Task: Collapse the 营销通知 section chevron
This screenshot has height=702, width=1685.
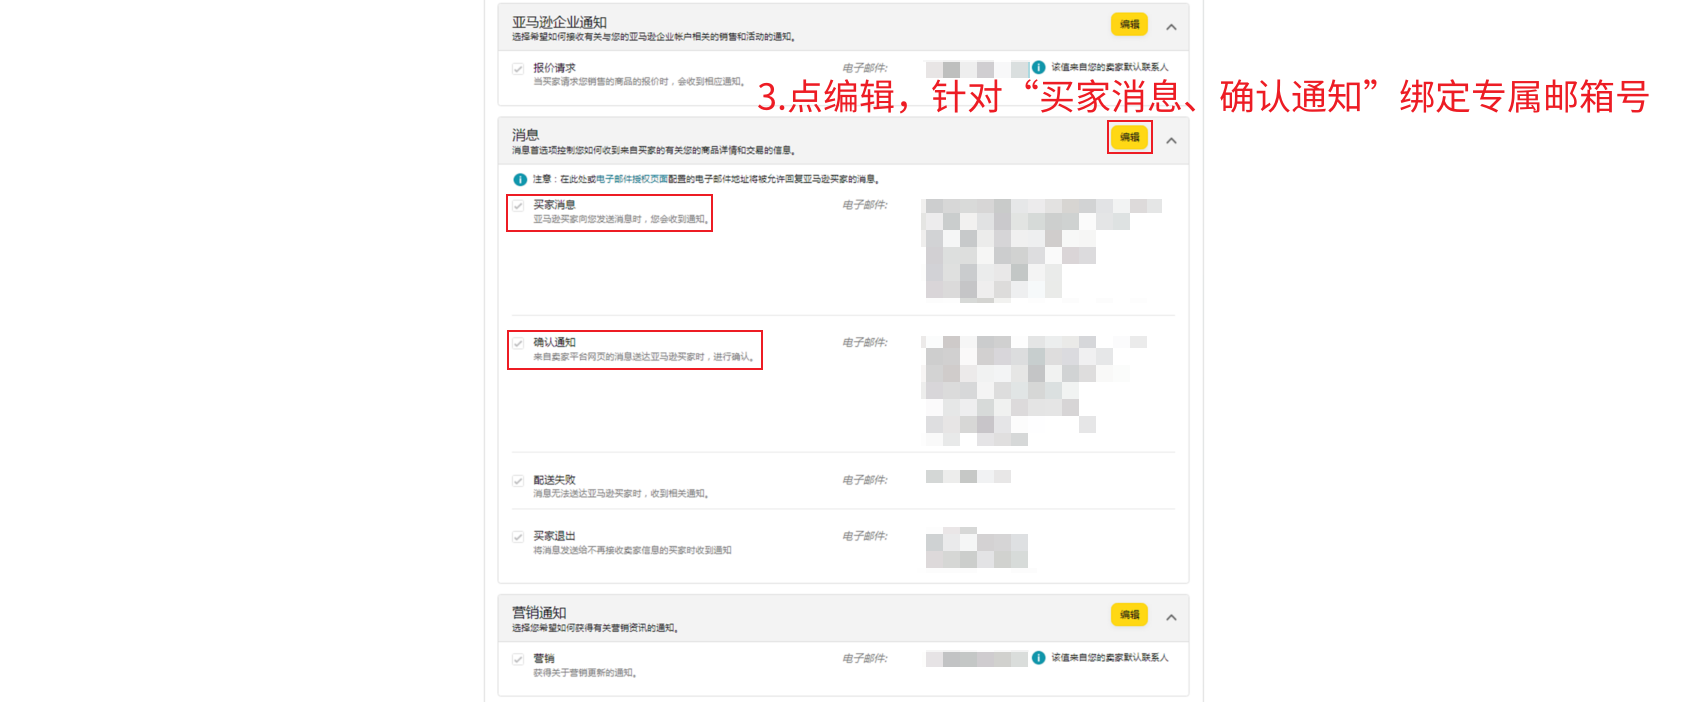Action: click(1171, 617)
